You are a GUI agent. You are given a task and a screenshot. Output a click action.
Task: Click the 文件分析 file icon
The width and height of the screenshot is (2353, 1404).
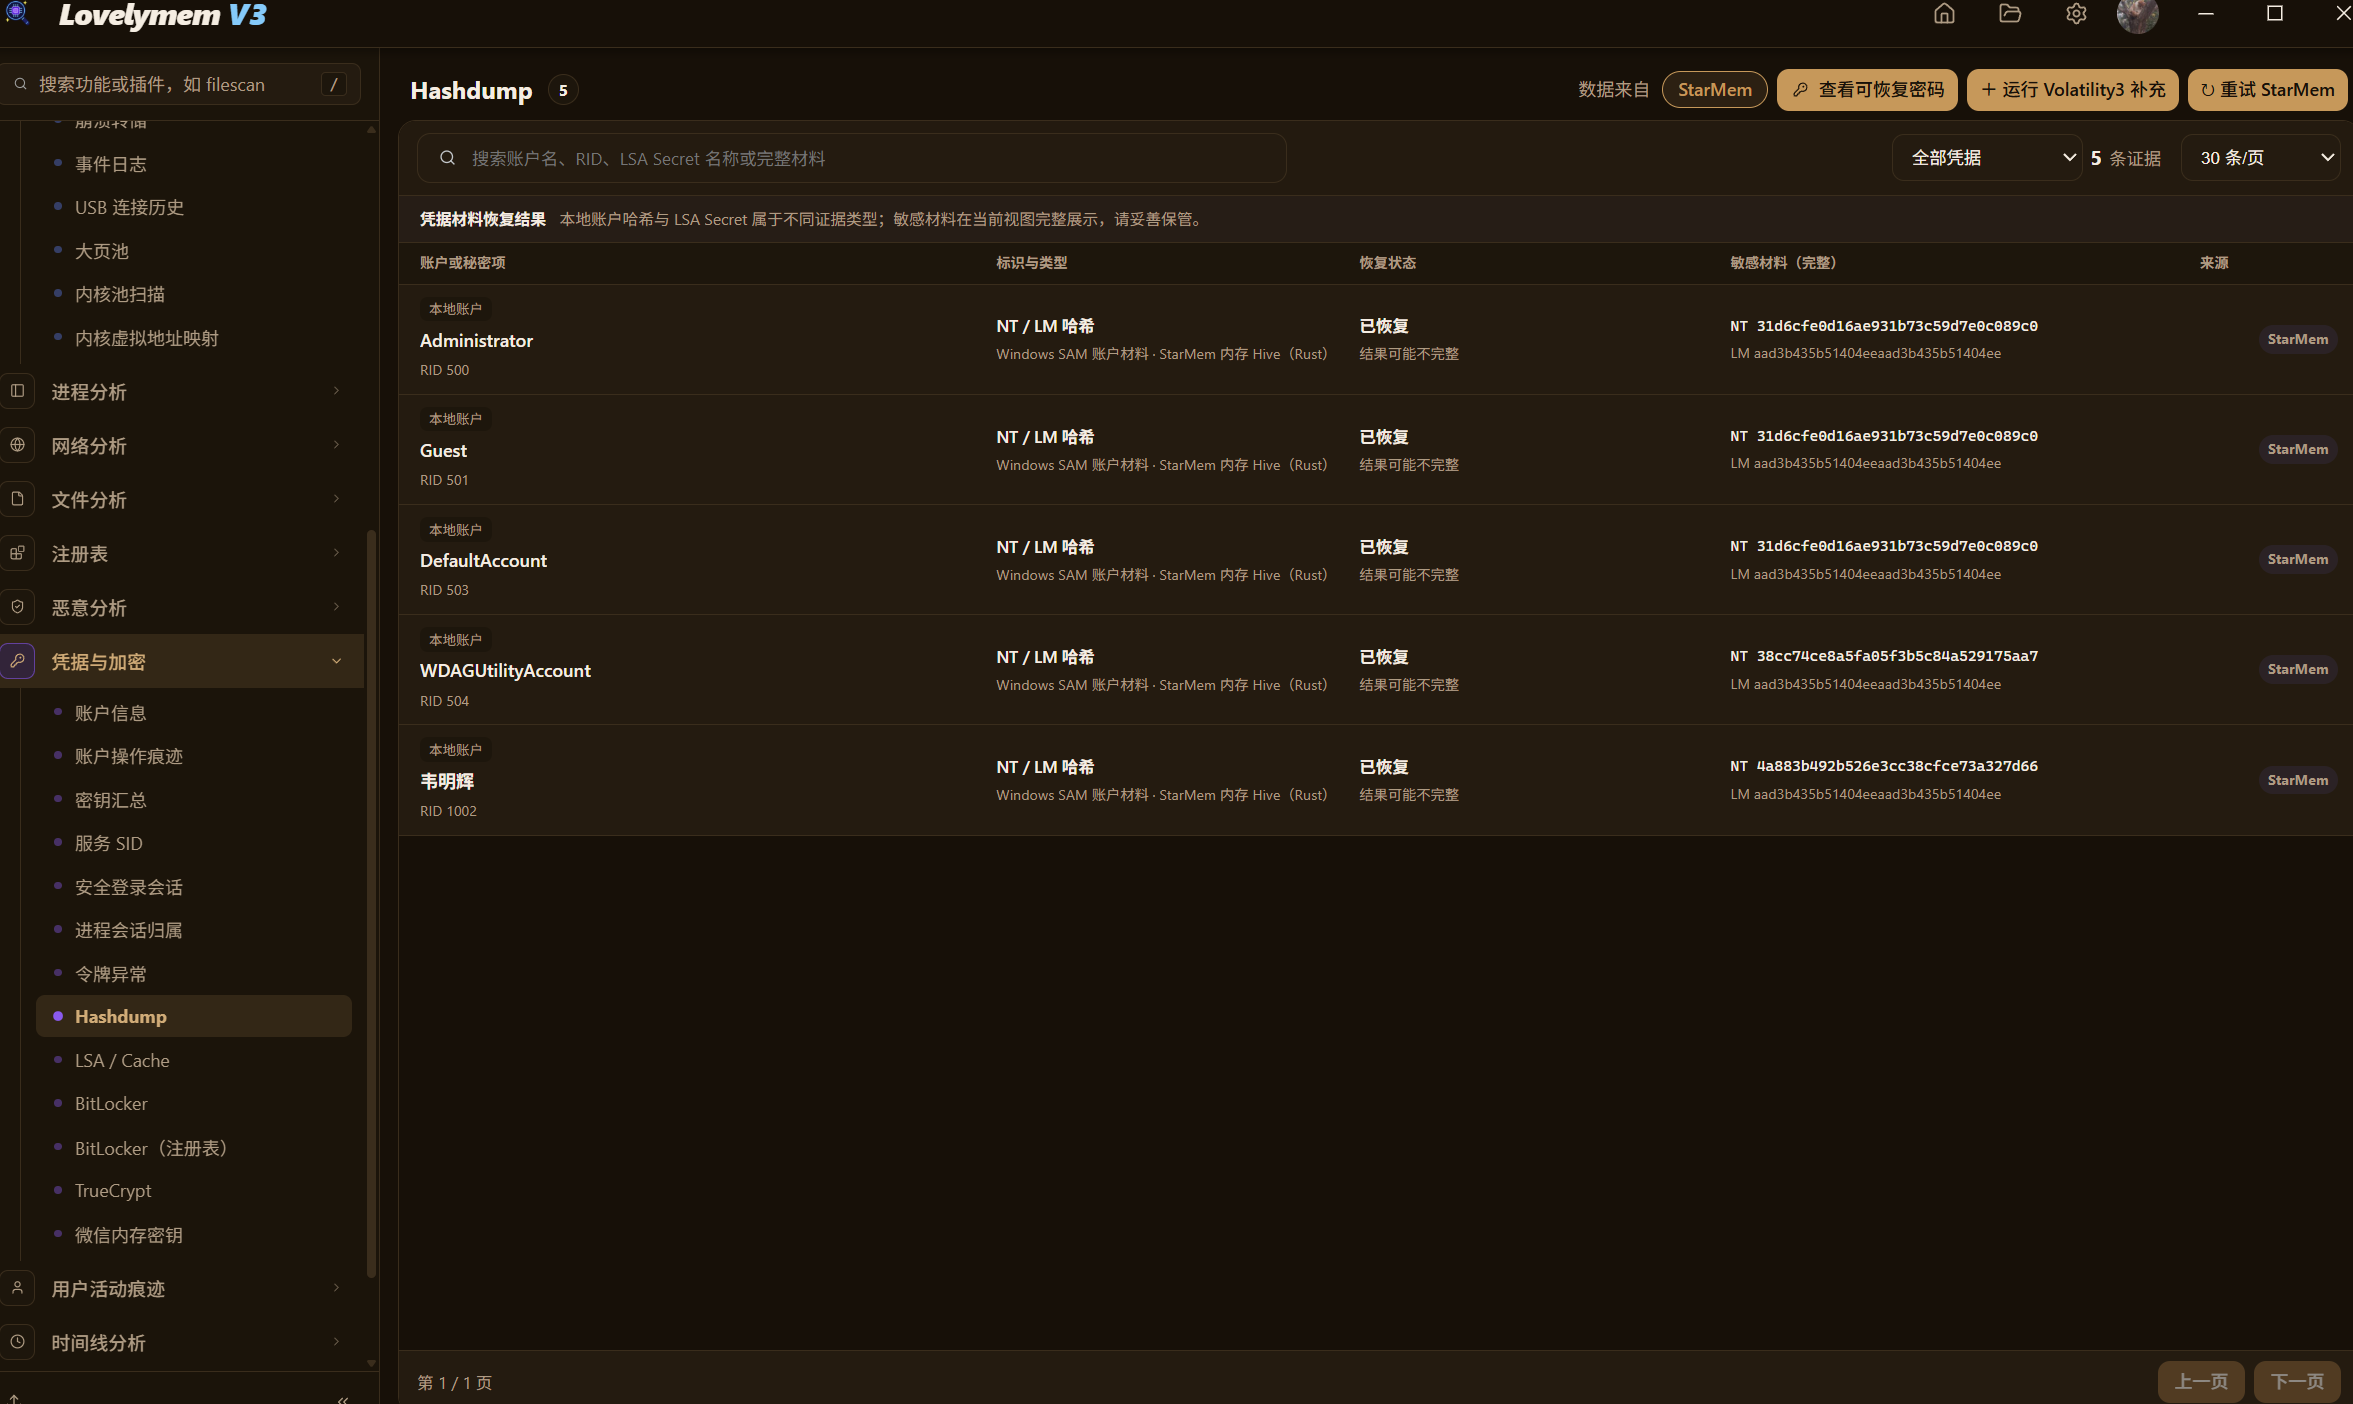point(18,499)
